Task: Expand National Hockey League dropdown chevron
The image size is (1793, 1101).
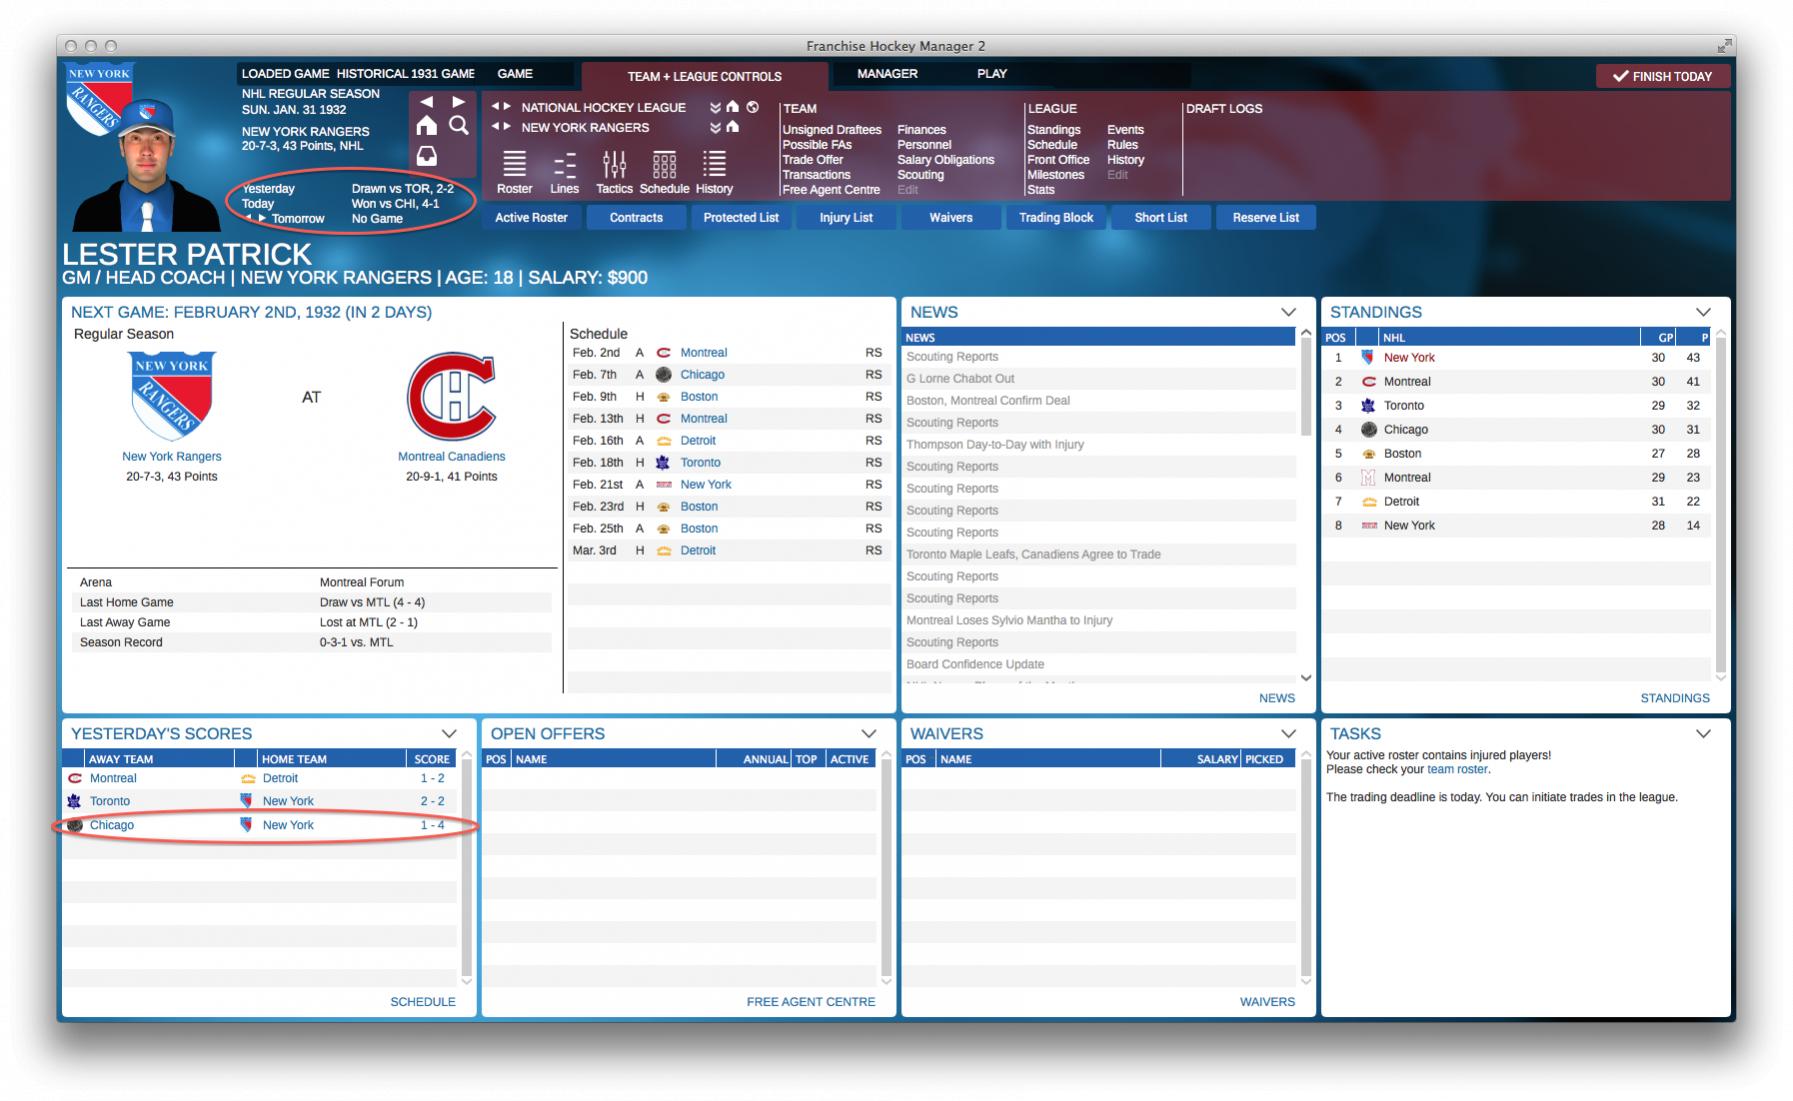Action: click(715, 108)
